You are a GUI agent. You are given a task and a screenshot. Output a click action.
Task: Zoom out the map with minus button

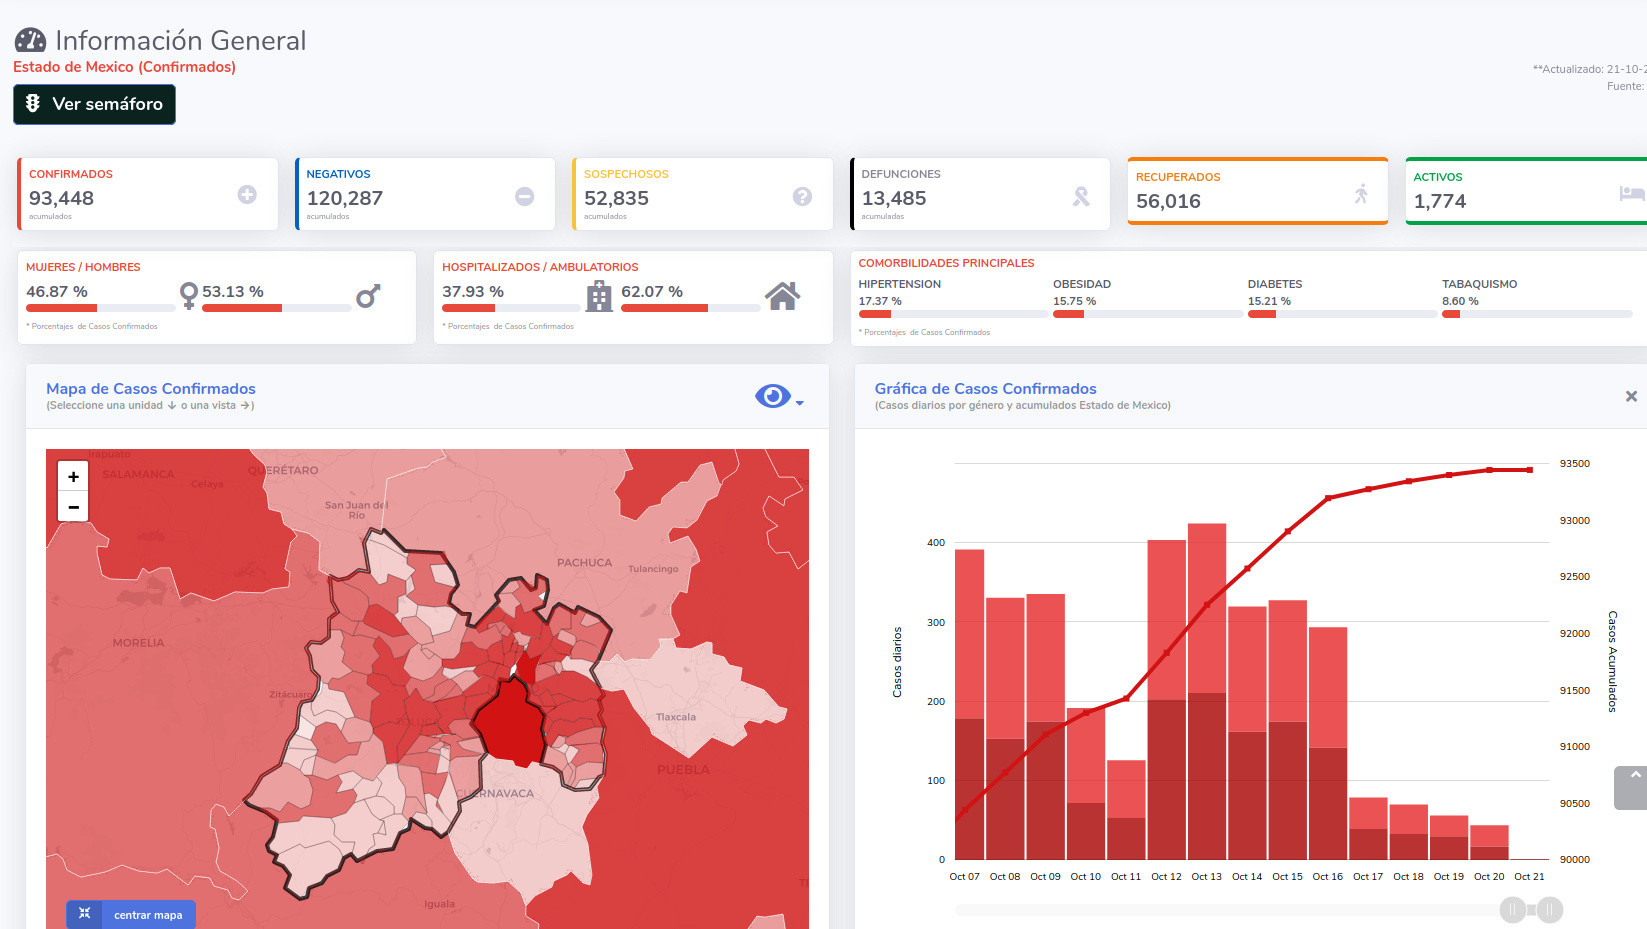click(x=73, y=507)
